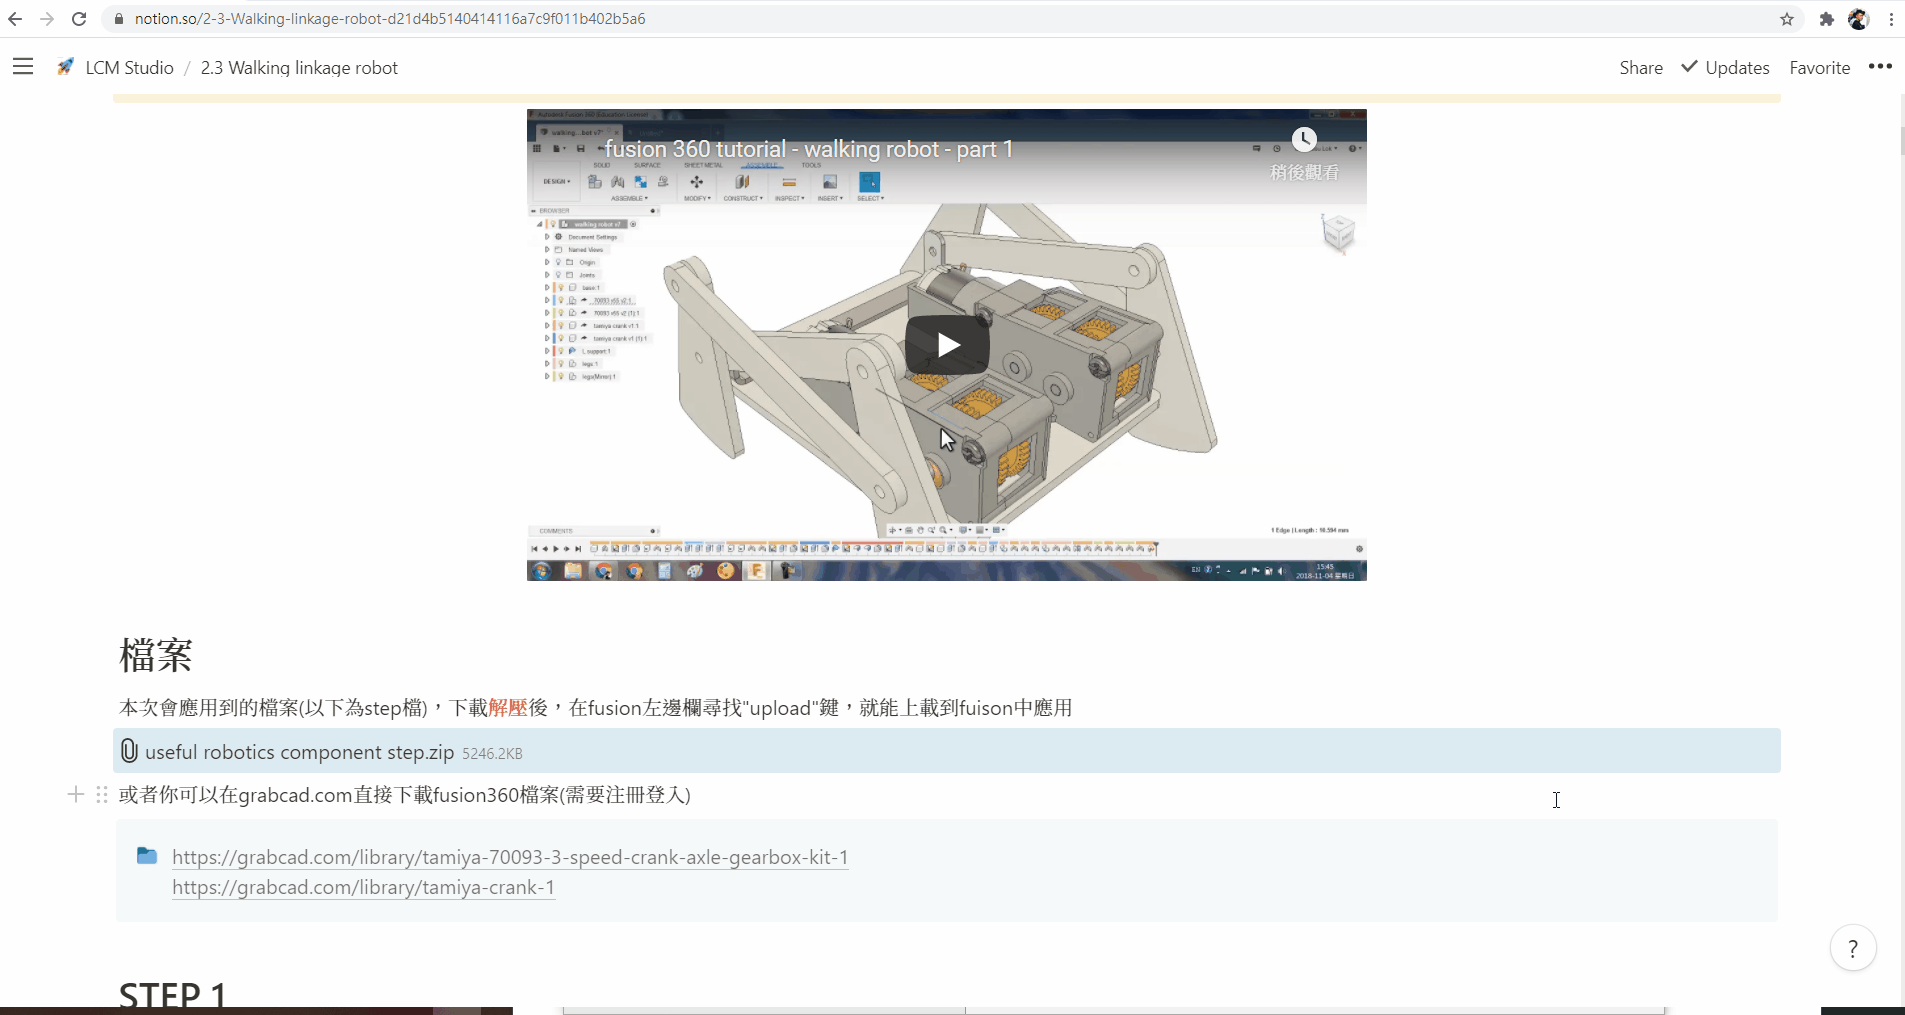Viewport: 1905px width, 1015px height.
Task: Open the Updates panel
Action: pyautogui.click(x=1725, y=68)
